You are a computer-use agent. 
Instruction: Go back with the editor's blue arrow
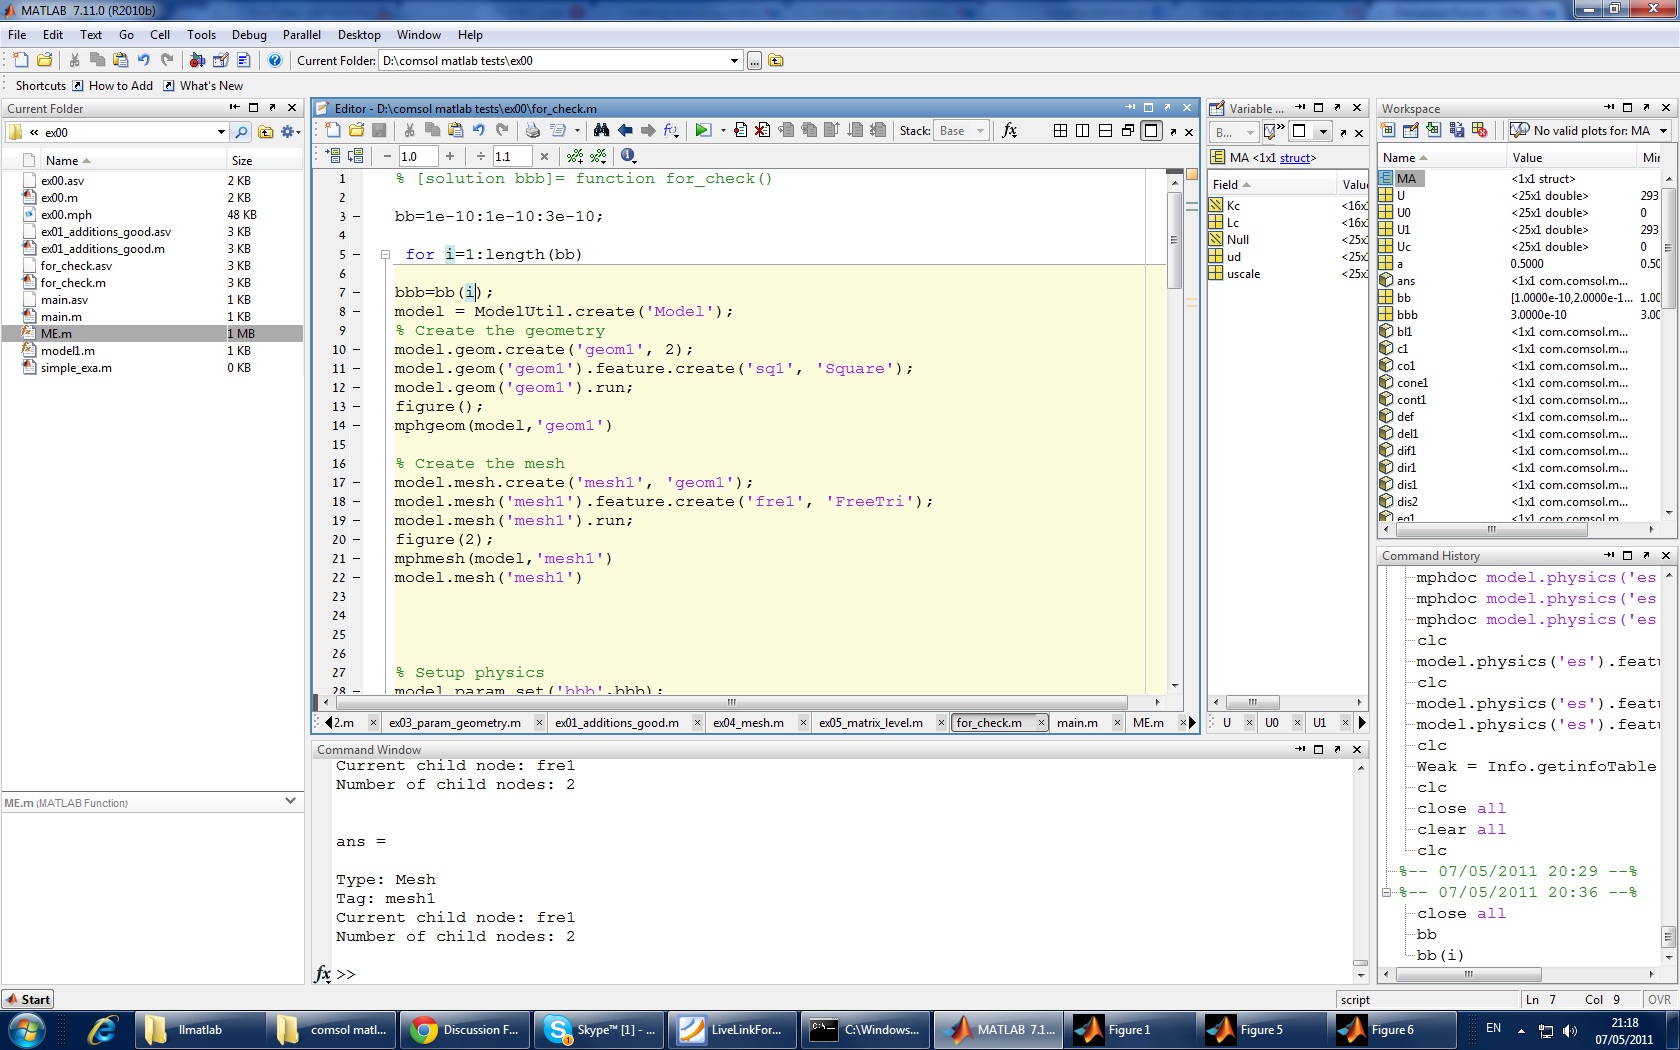(x=625, y=130)
